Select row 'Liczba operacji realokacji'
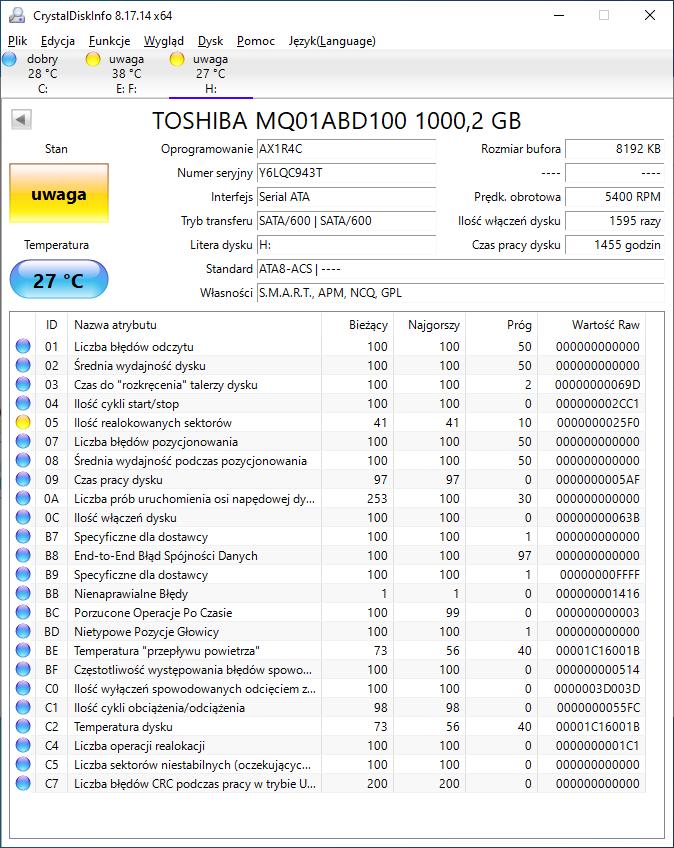 (328, 745)
